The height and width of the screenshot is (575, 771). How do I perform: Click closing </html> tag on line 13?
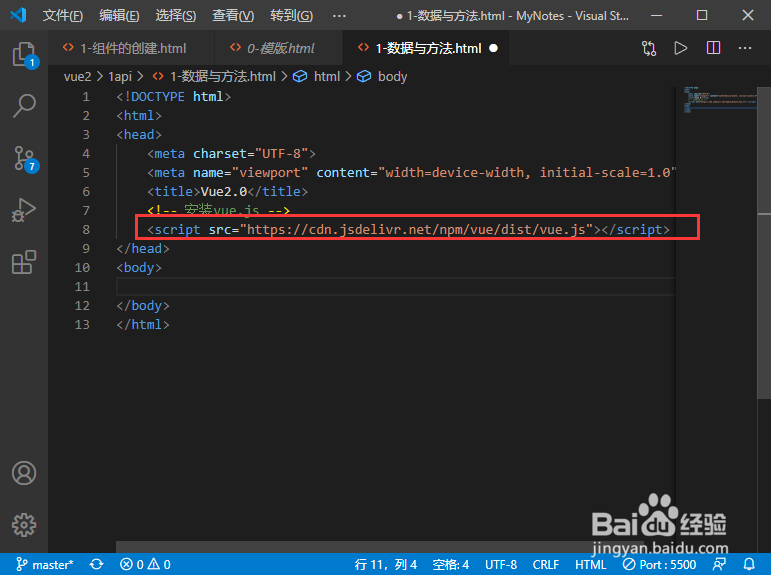[143, 325]
